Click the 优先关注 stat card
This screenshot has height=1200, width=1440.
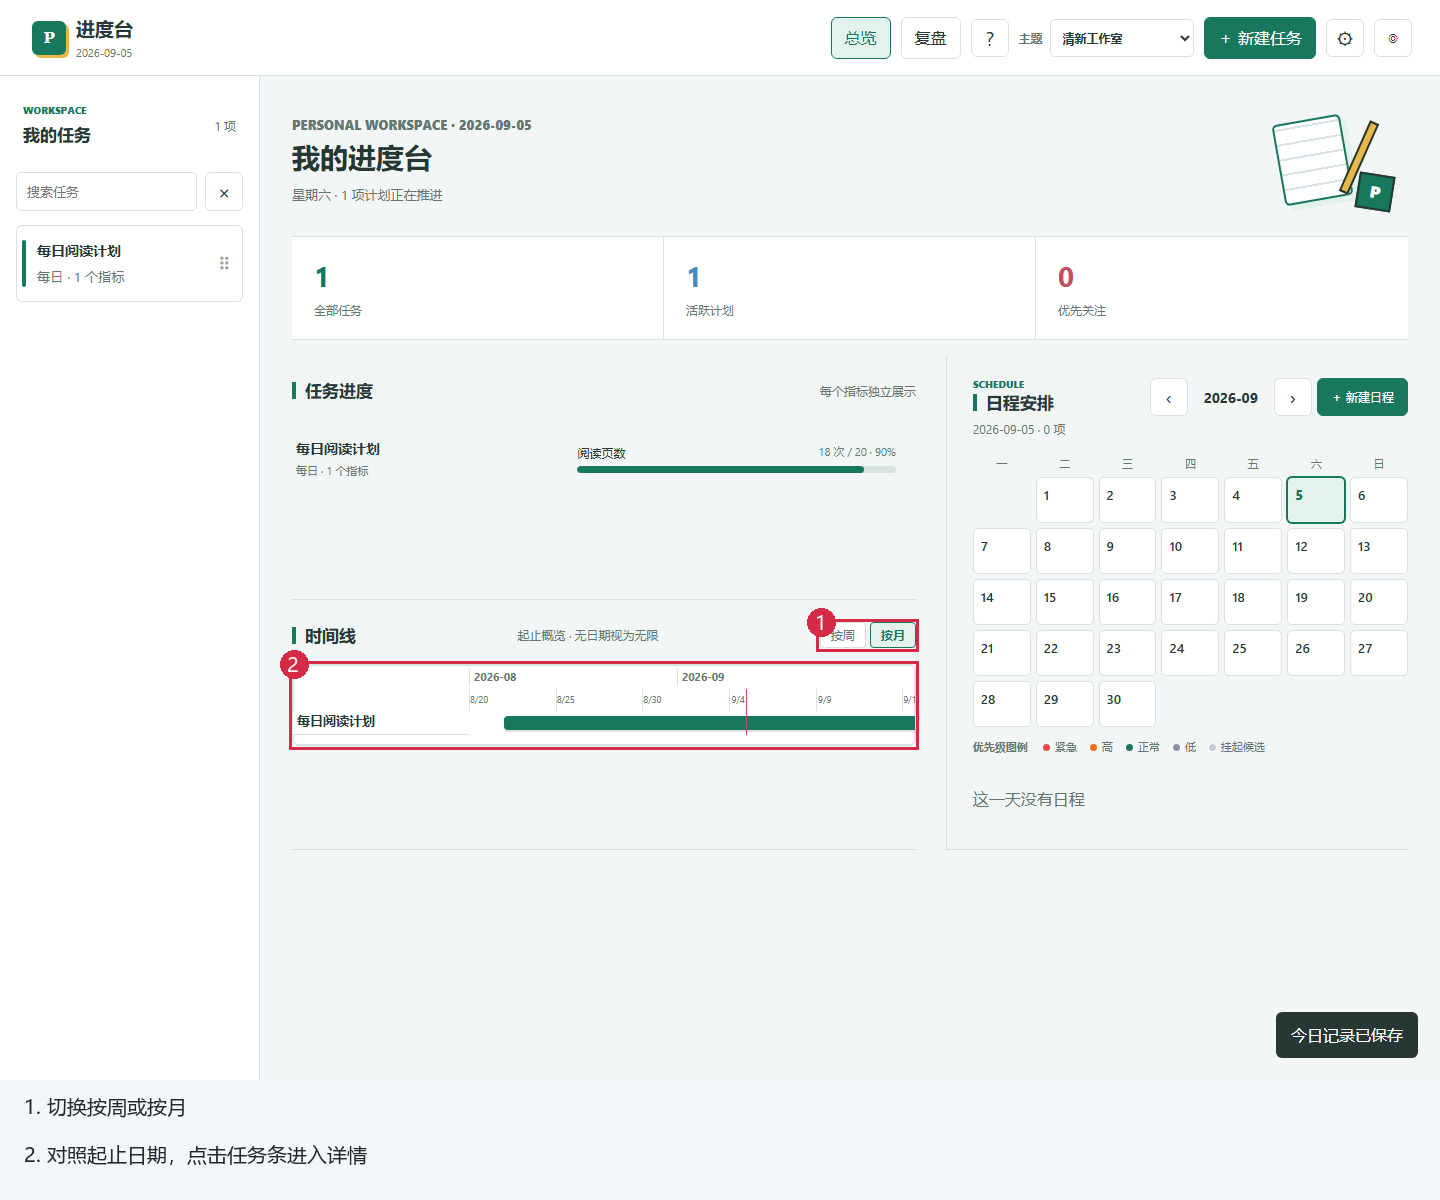(x=1222, y=288)
